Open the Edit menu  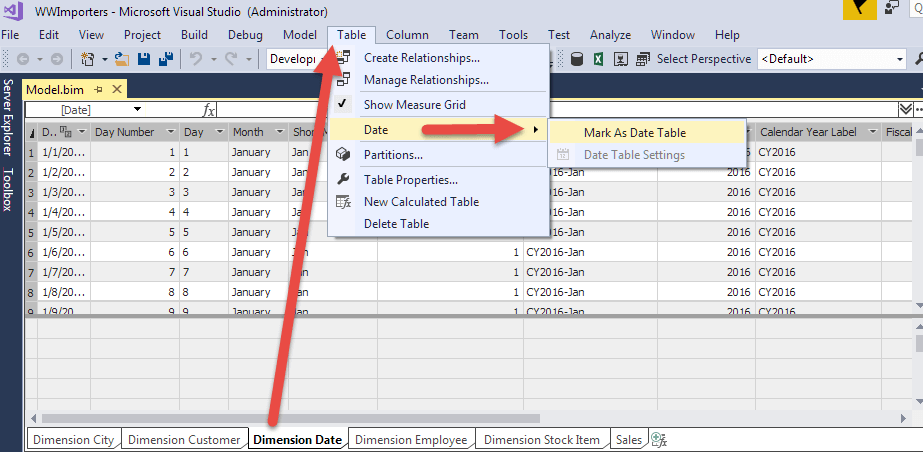(49, 35)
